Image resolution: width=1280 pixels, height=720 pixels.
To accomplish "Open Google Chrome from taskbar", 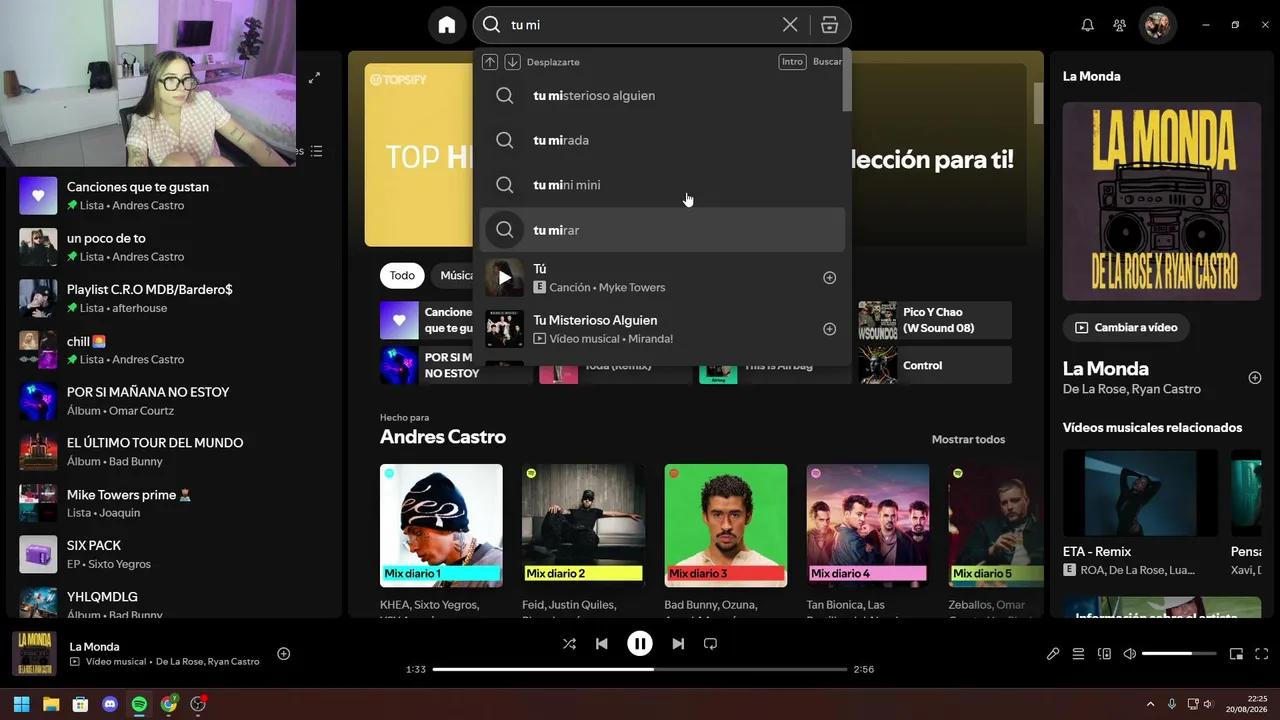I will coord(169,704).
